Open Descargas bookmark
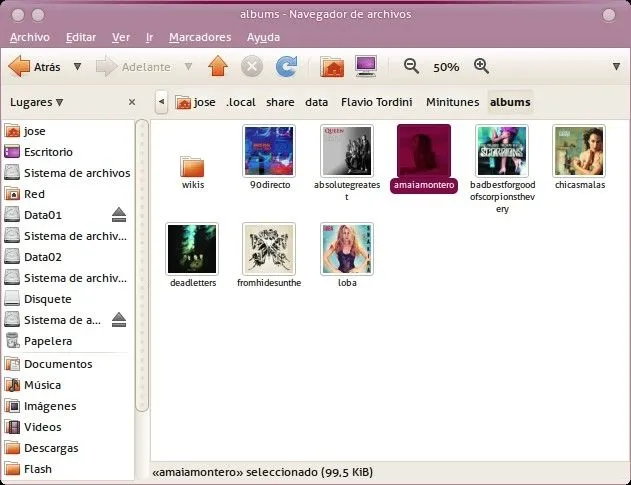Image resolution: width=631 pixels, height=485 pixels. (68, 448)
